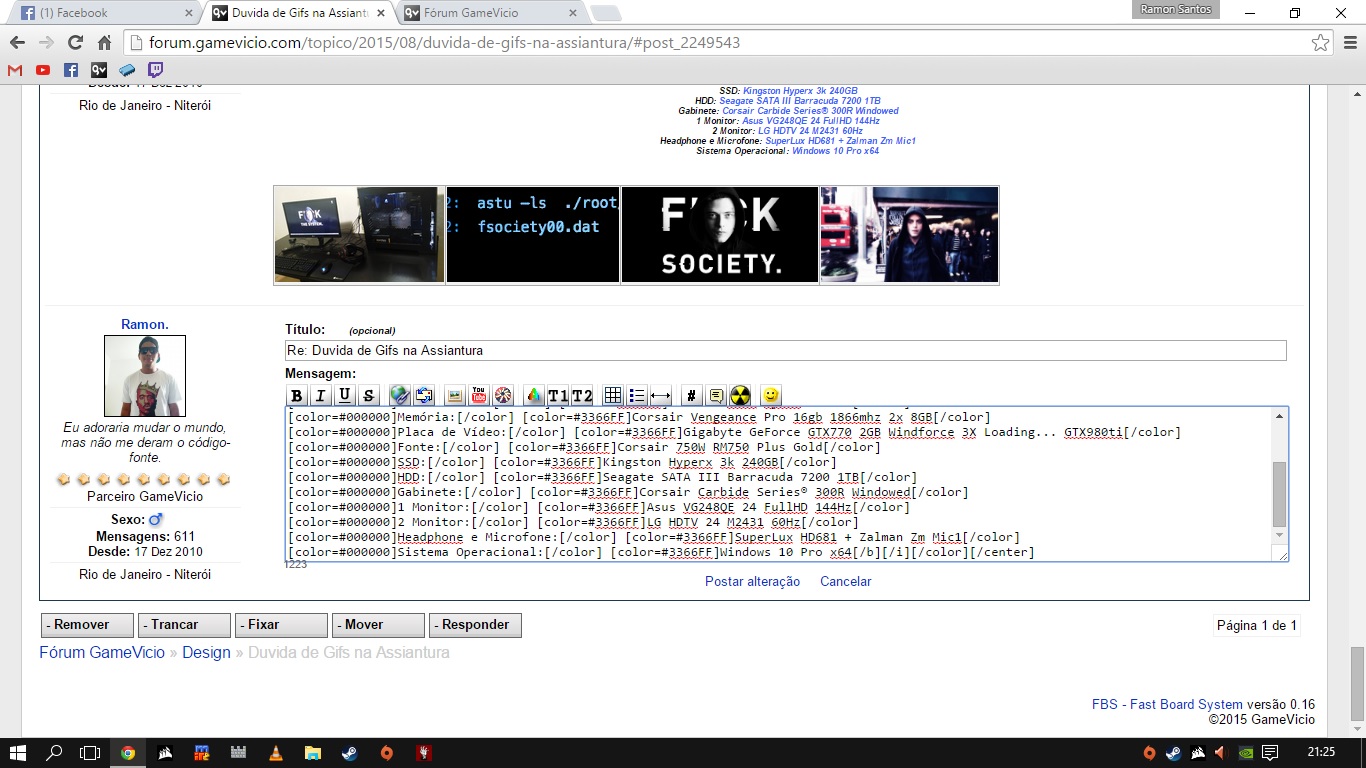
Task: Open fsociety00.dat terminal signature image
Action: (533, 235)
